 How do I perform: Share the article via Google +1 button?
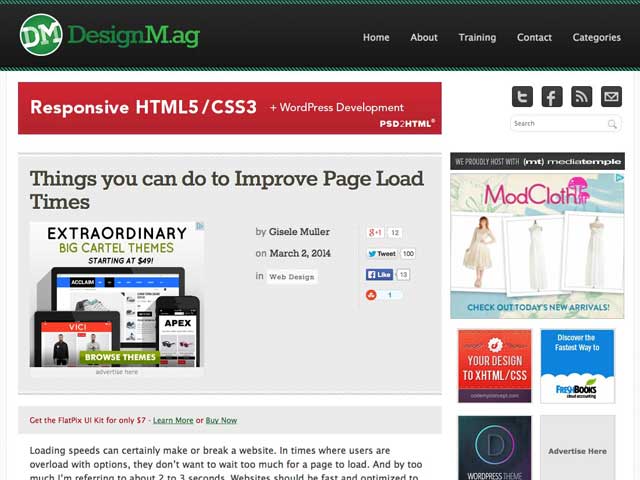(x=376, y=232)
